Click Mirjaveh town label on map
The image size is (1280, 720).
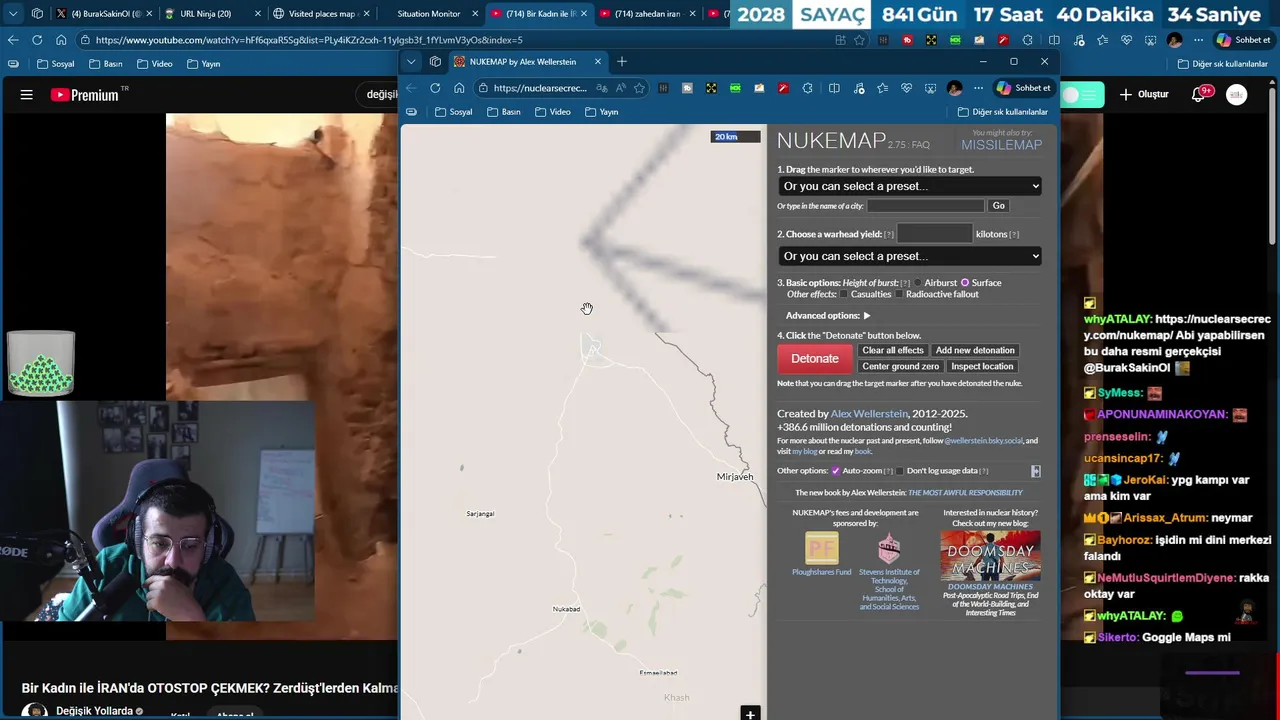point(735,477)
